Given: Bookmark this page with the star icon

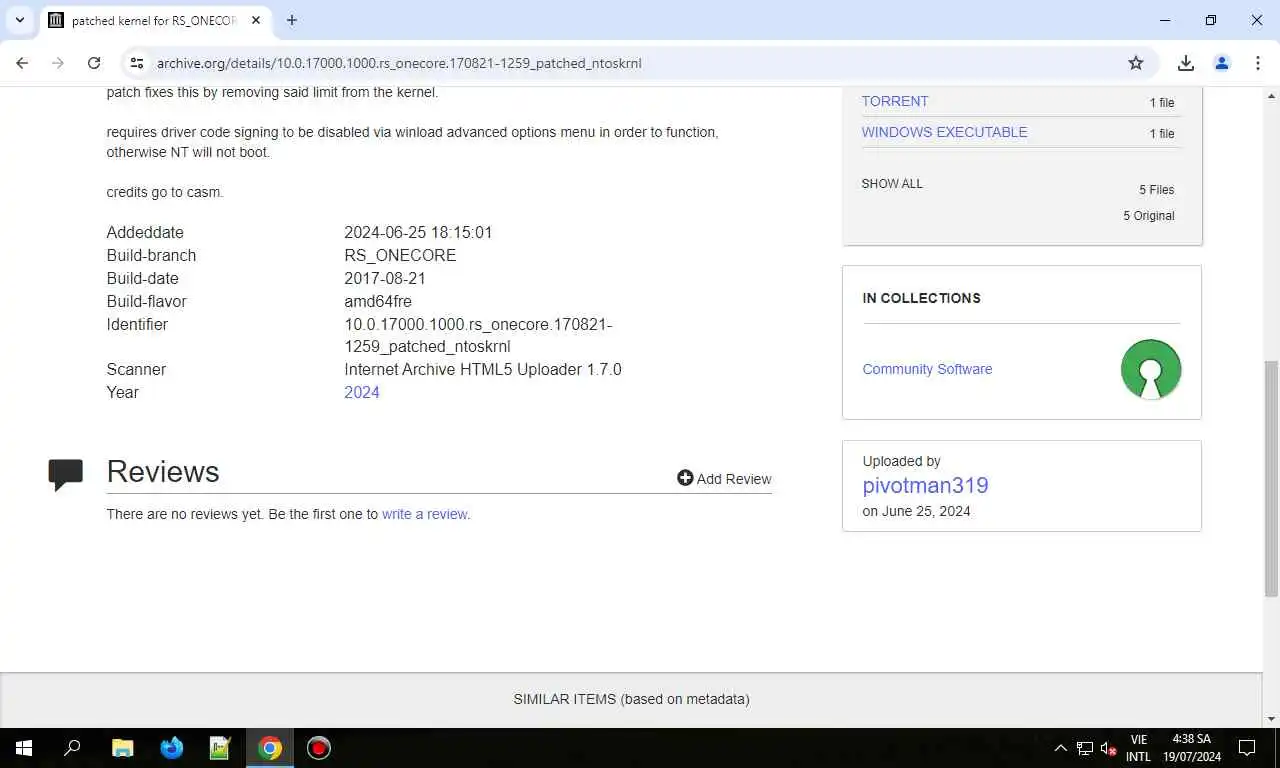Looking at the screenshot, I should (x=1136, y=63).
